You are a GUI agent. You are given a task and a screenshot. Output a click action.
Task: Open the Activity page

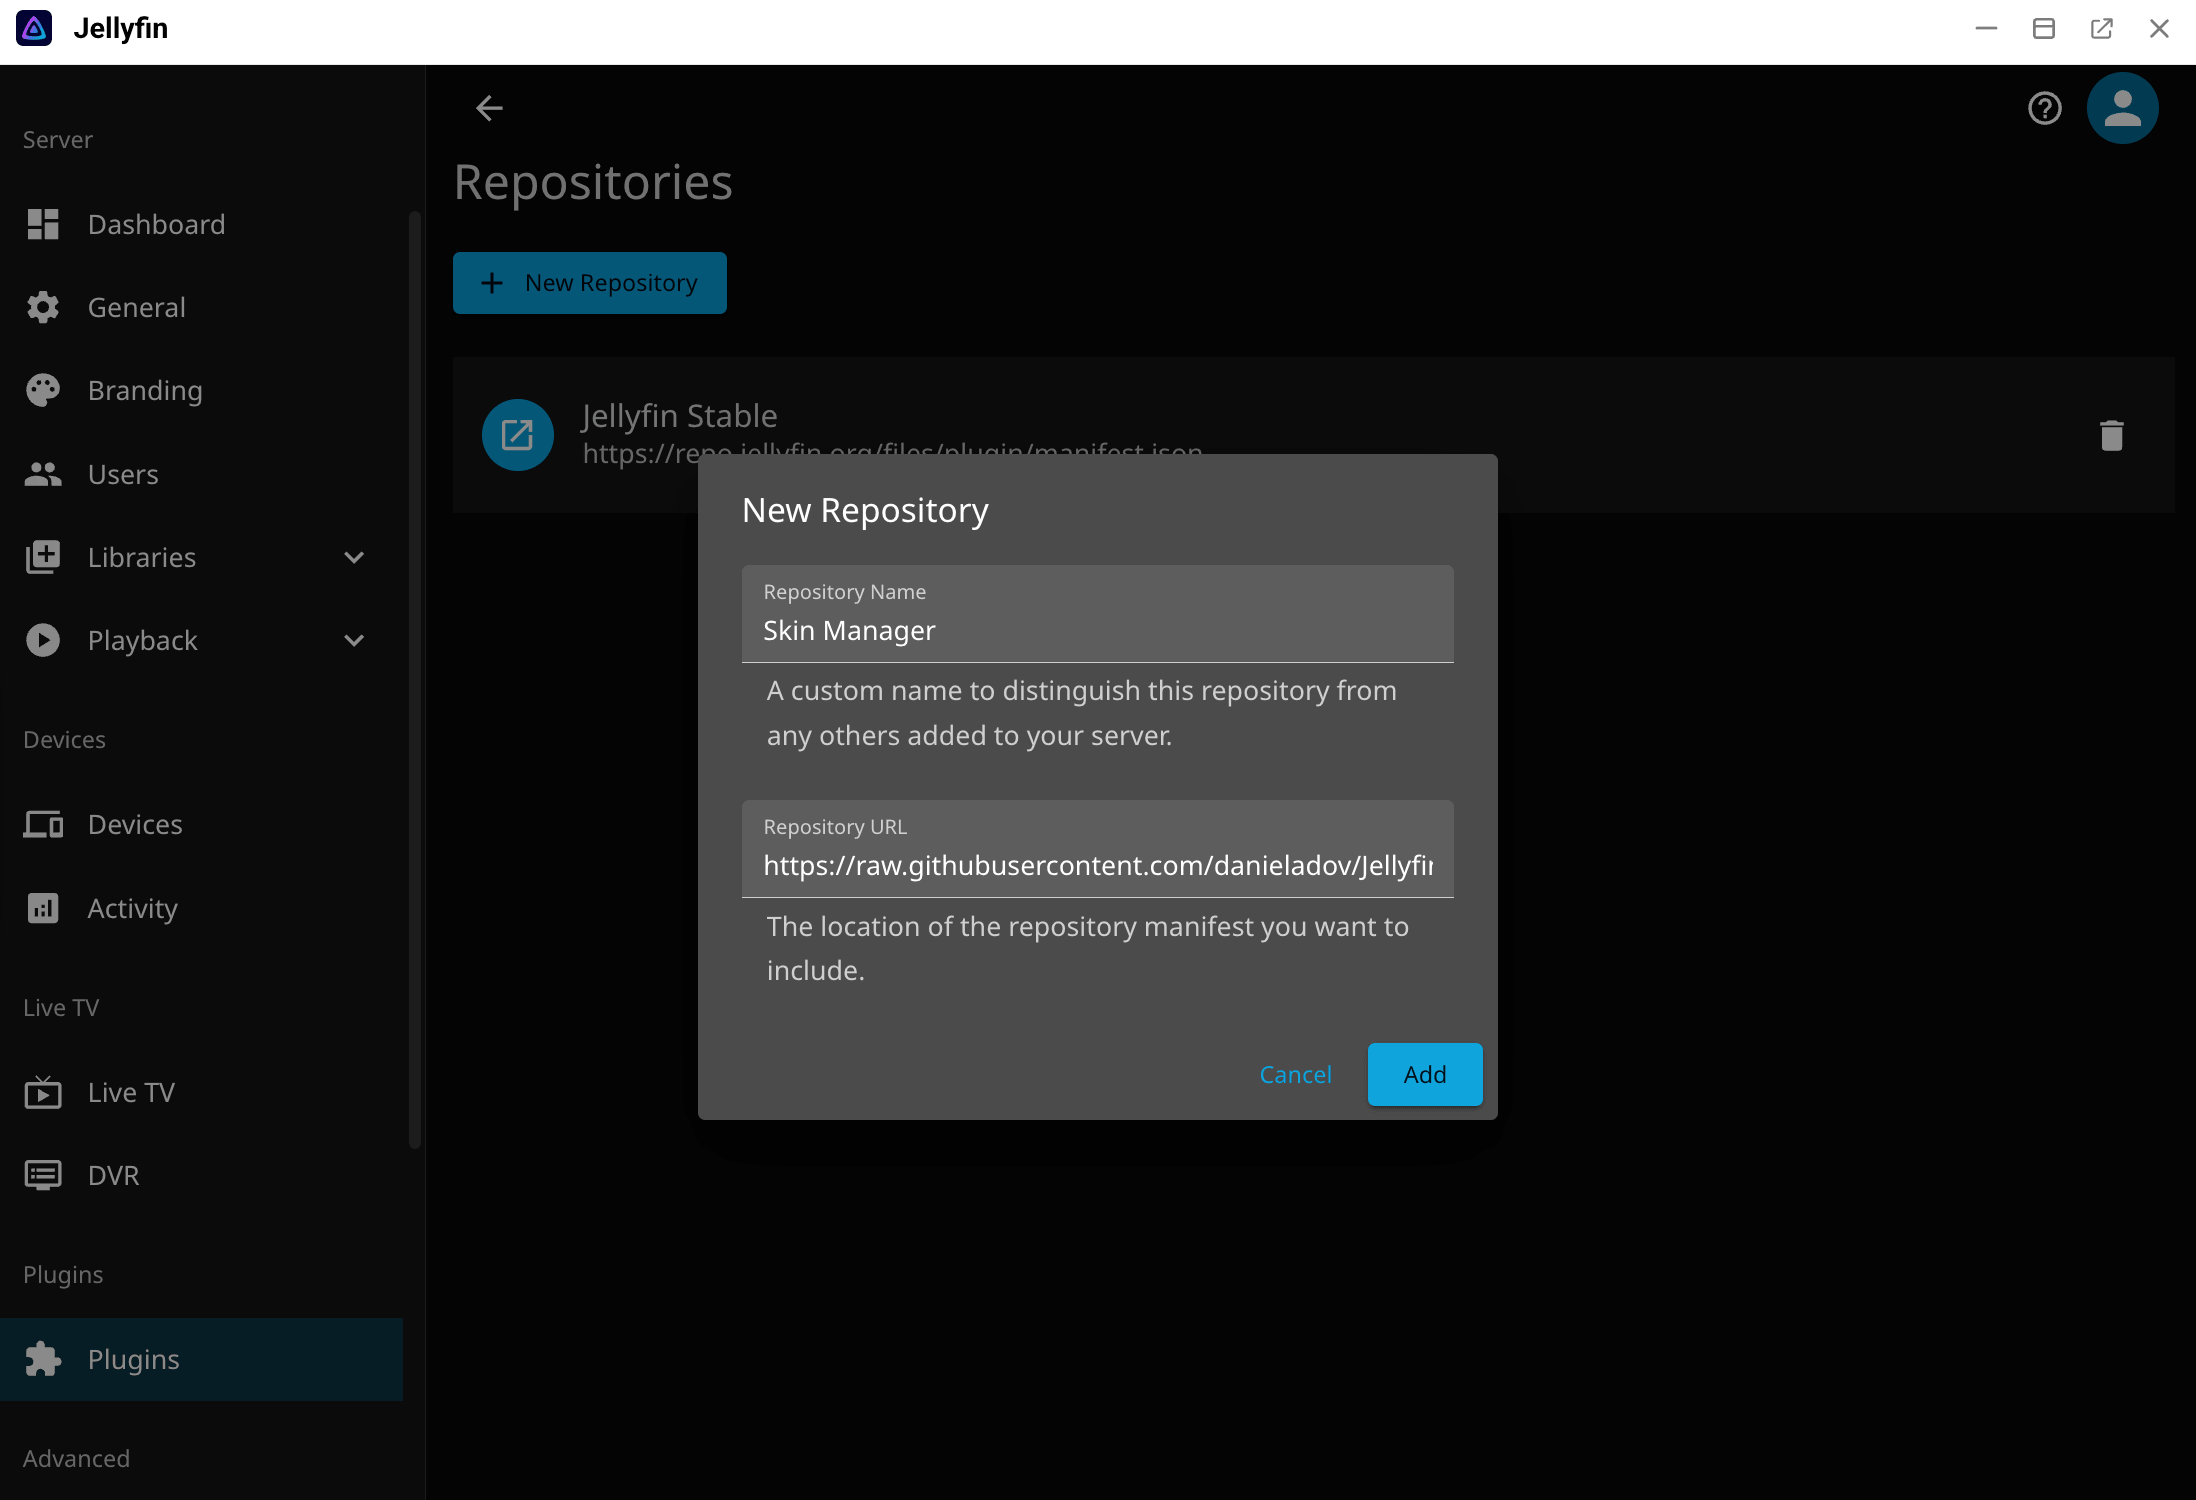tap(201, 908)
